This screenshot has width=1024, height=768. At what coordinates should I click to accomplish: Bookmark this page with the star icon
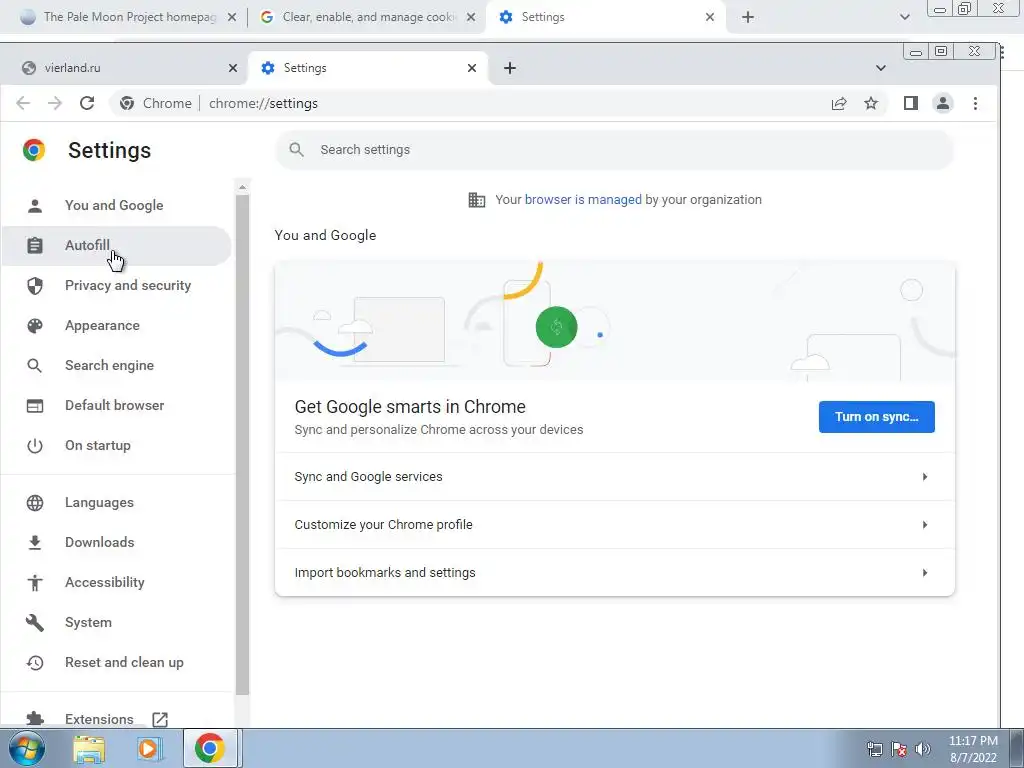[x=871, y=103]
